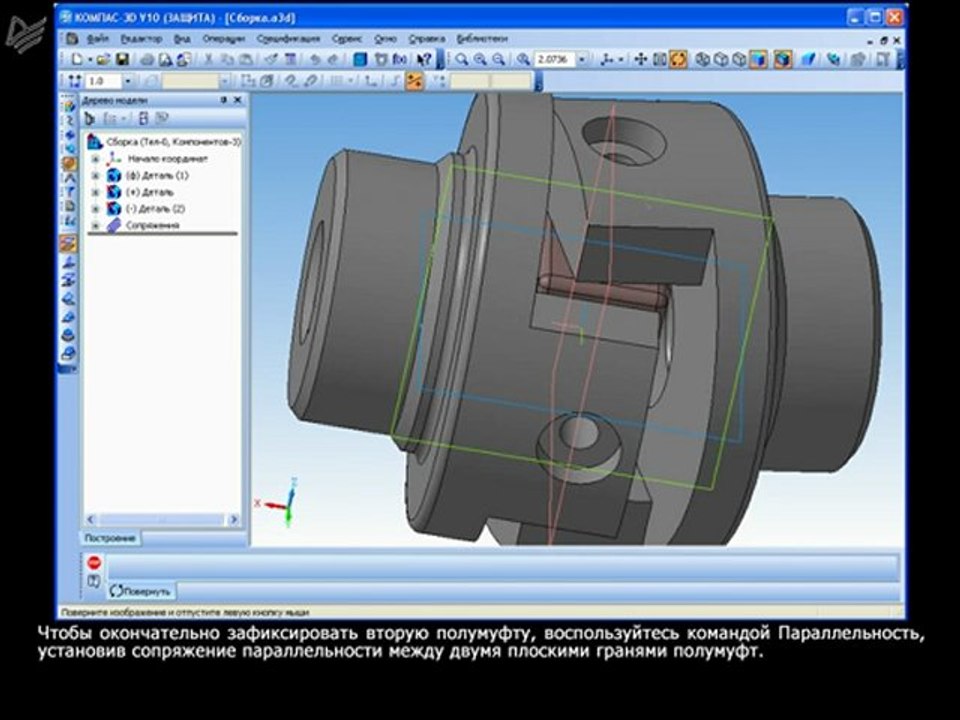This screenshot has width=960, height=720.
Task: Select the Zoom Window magnifier icon
Action: pos(462,59)
